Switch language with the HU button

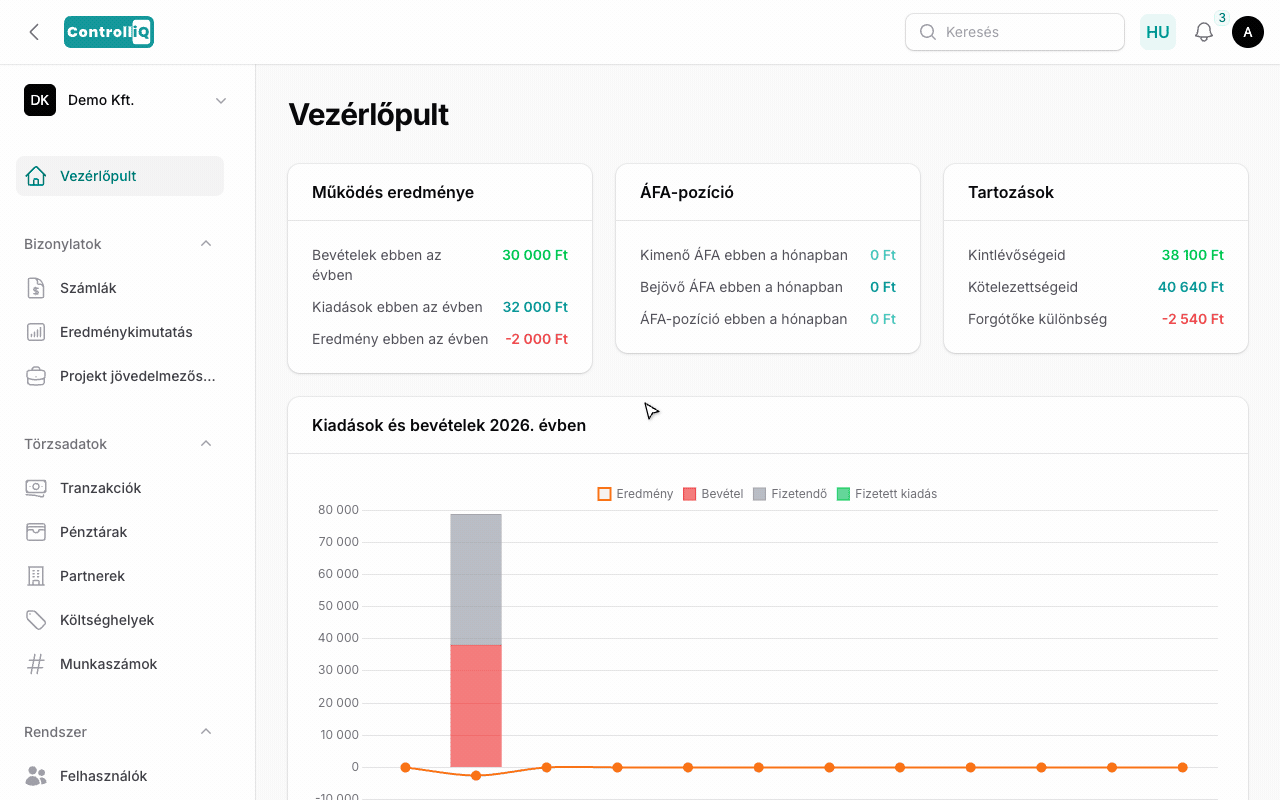[1158, 32]
